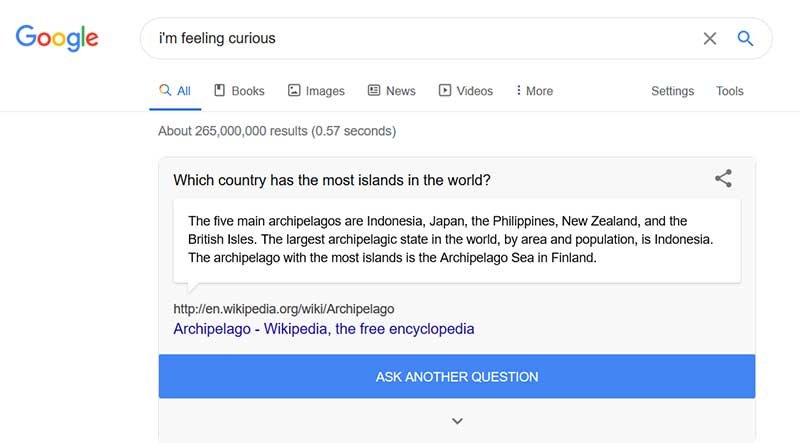This screenshot has height=443, width=800.
Task: Click the en.wikipedia.org/wiki/Archipelago URL text
Action: [284, 309]
